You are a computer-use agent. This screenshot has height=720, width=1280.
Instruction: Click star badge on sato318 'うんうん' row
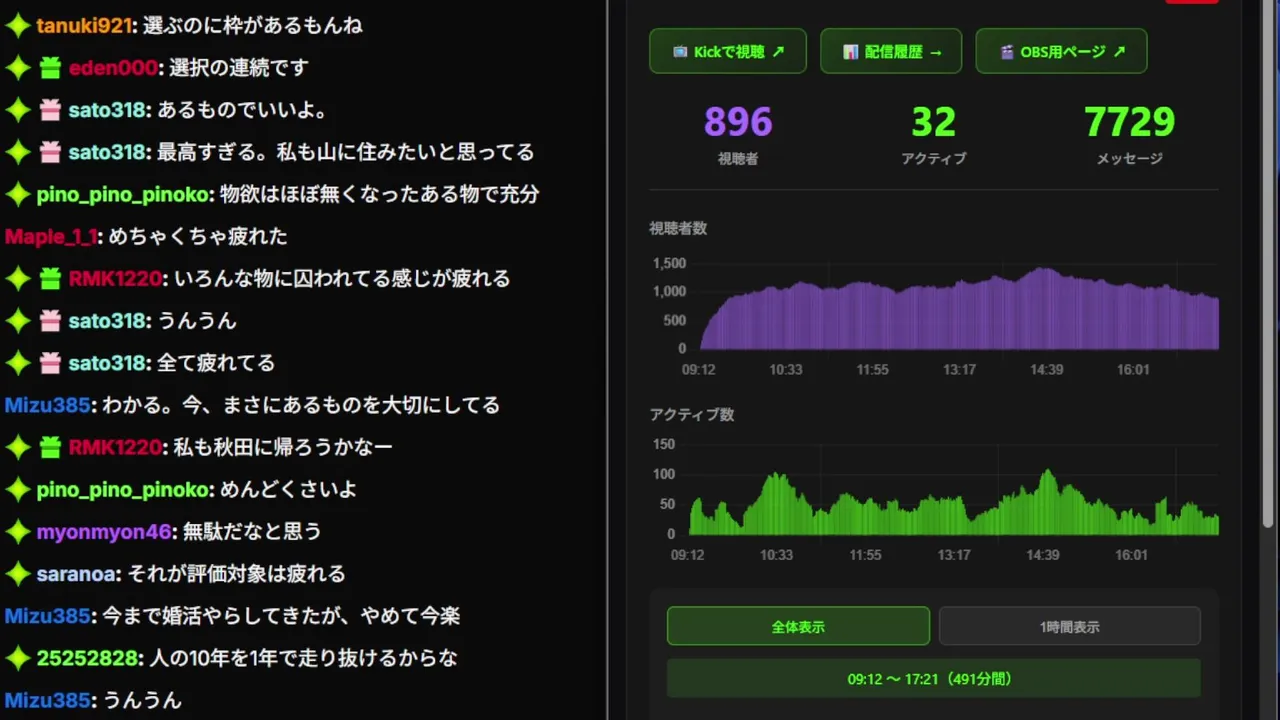pos(17,321)
